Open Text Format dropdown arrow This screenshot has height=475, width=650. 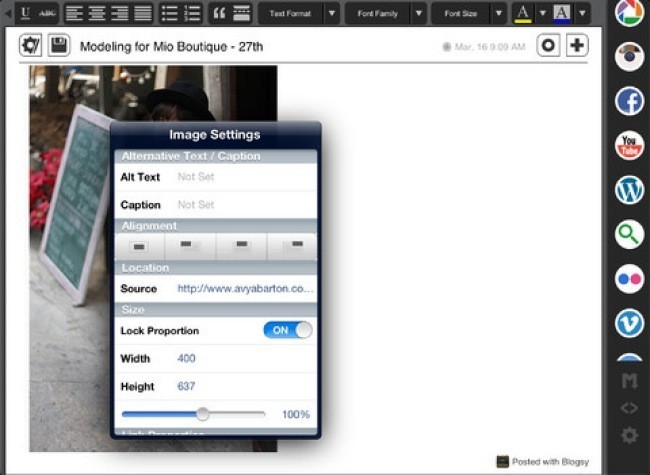pos(332,13)
